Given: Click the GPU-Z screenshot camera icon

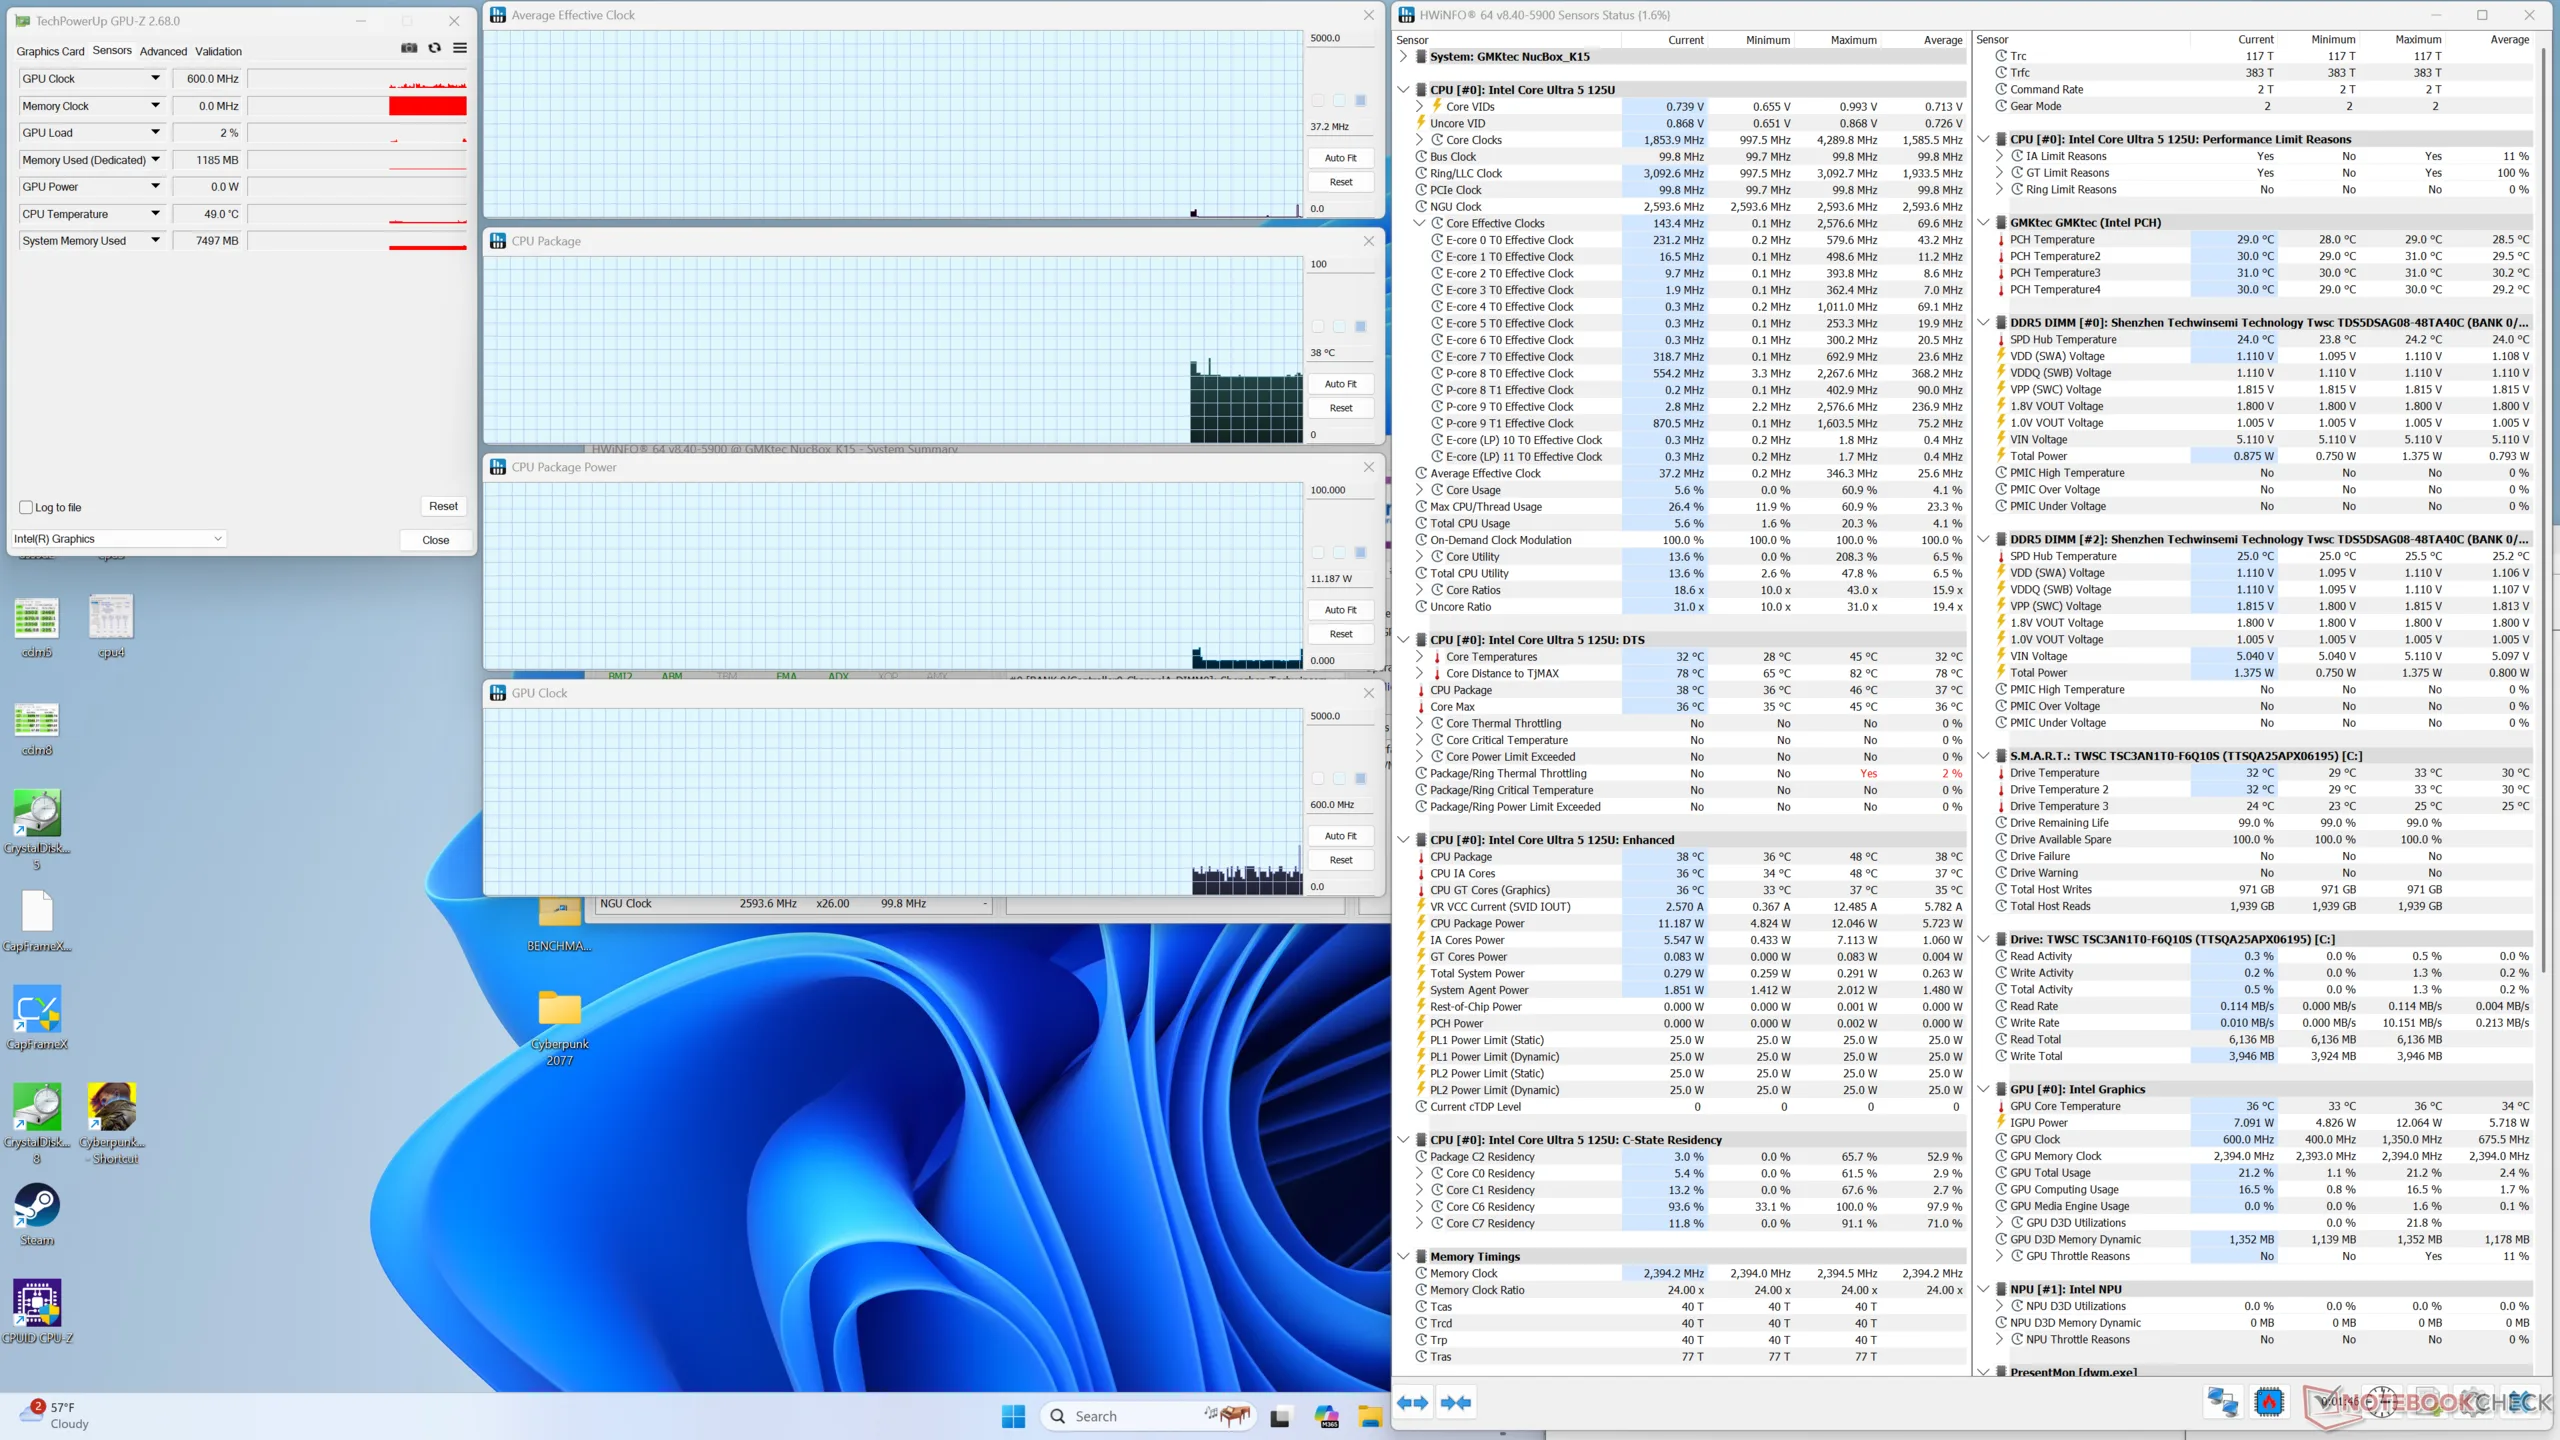Looking at the screenshot, I should (409, 48).
